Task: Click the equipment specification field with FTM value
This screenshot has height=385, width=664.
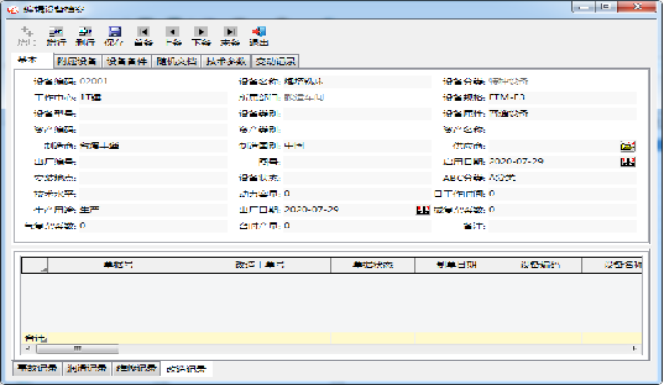Action: click(x=562, y=97)
